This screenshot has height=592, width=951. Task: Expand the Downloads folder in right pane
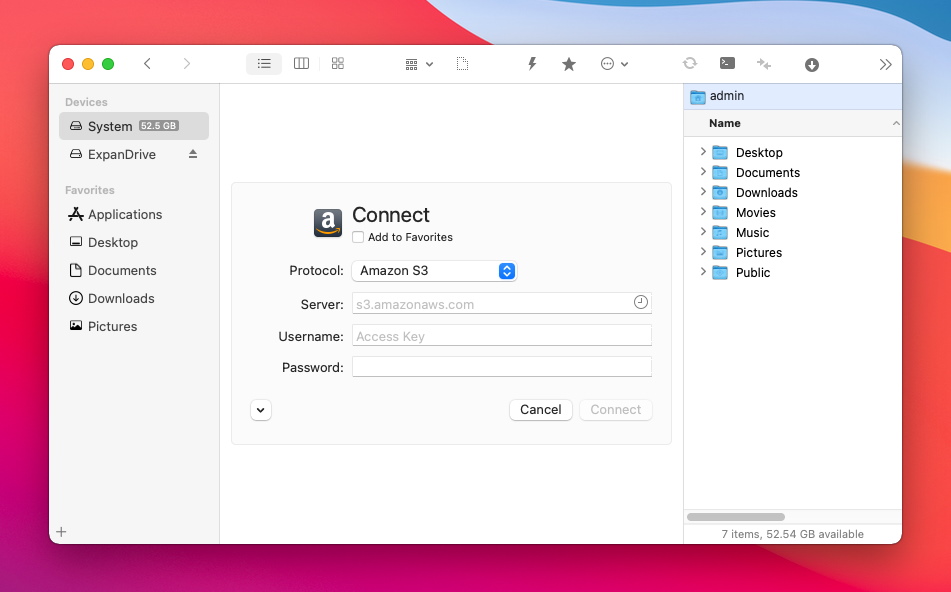tap(703, 192)
